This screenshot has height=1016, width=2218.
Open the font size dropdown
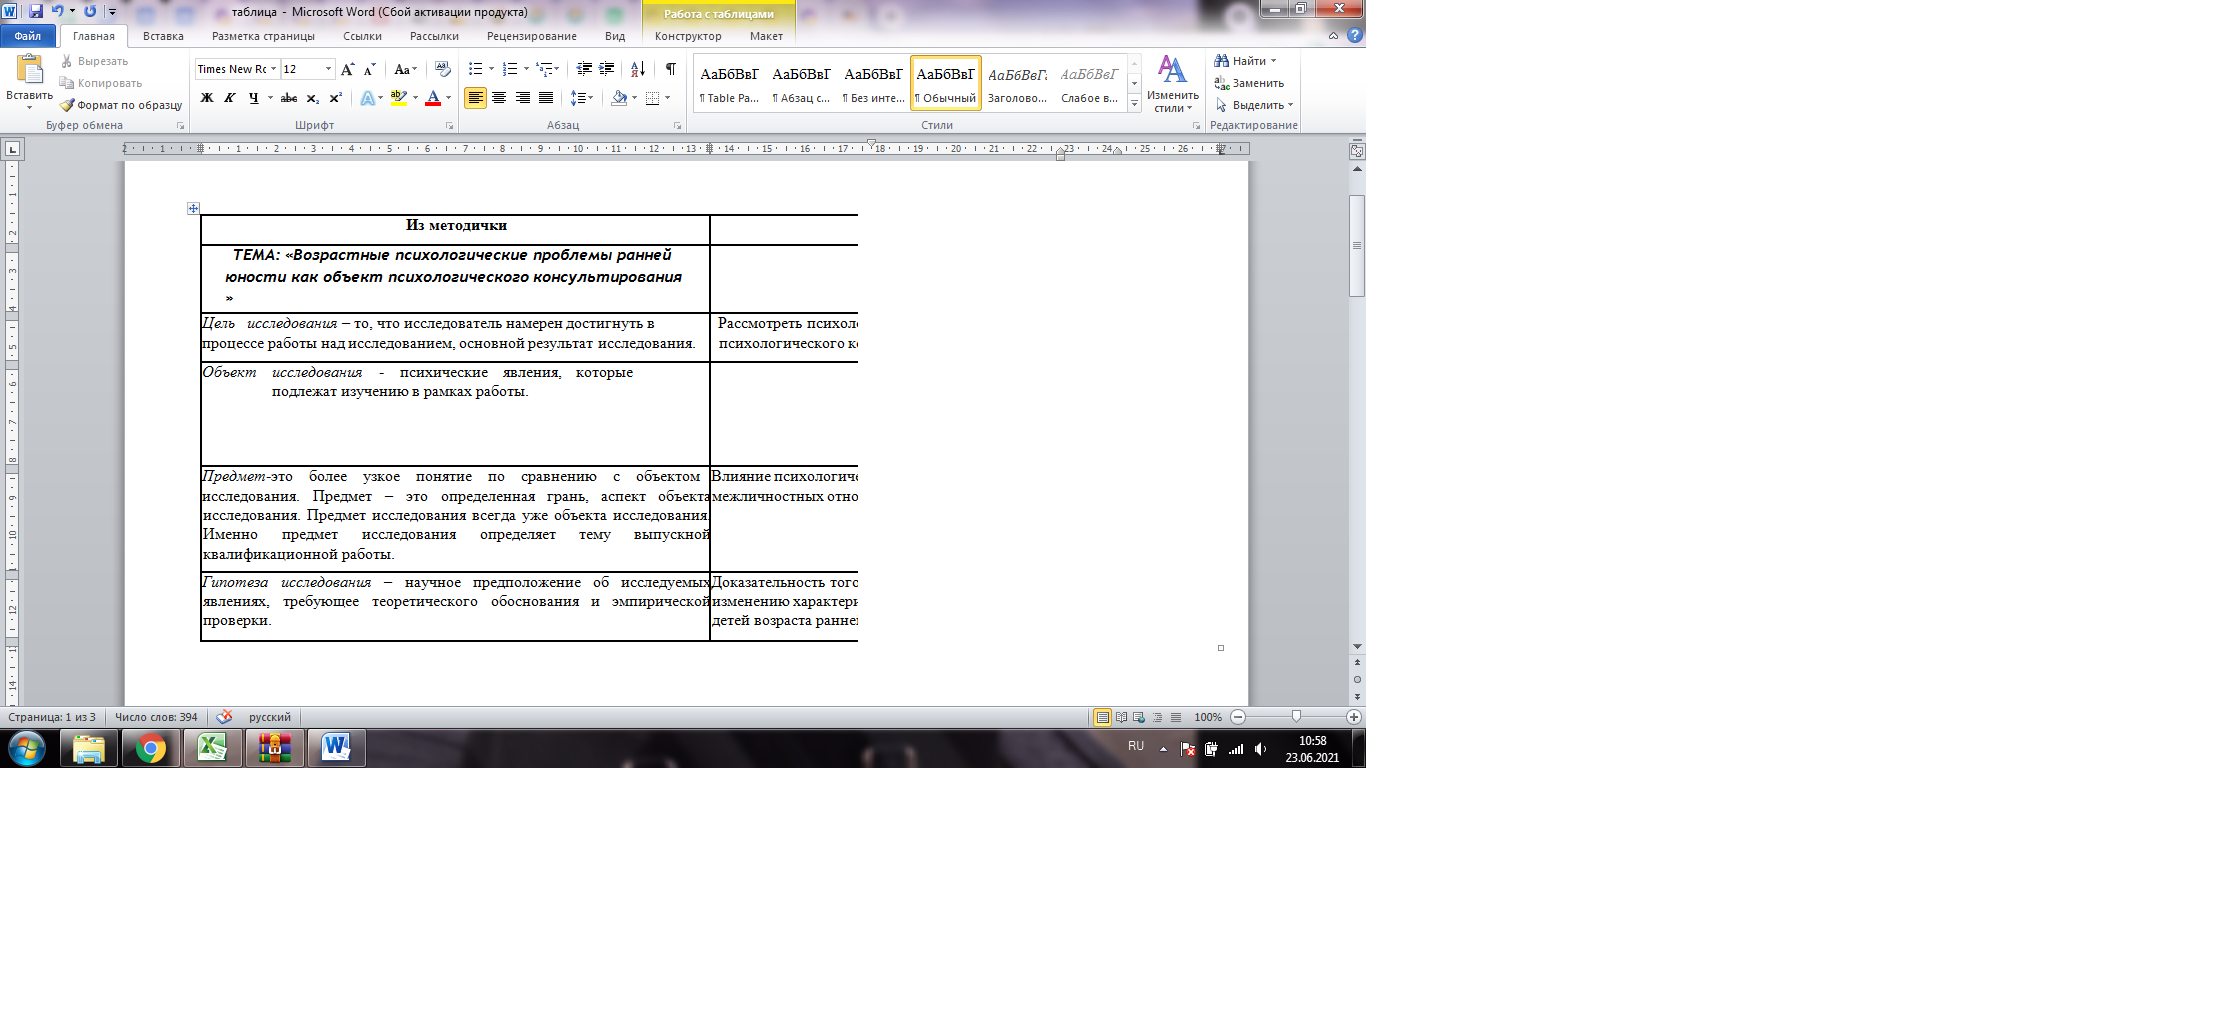[x=328, y=69]
